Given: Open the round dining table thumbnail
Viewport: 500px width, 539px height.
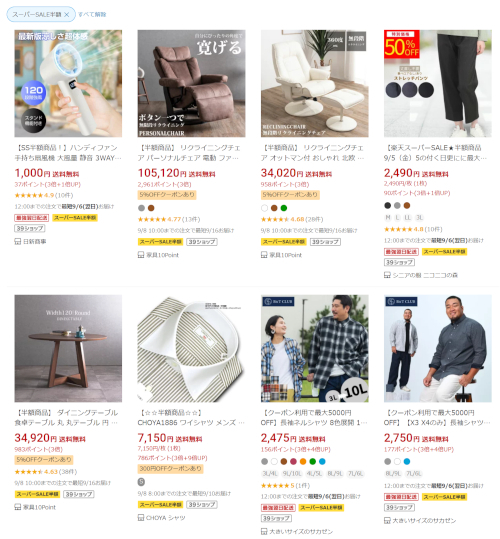Looking at the screenshot, I should point(68,348).
